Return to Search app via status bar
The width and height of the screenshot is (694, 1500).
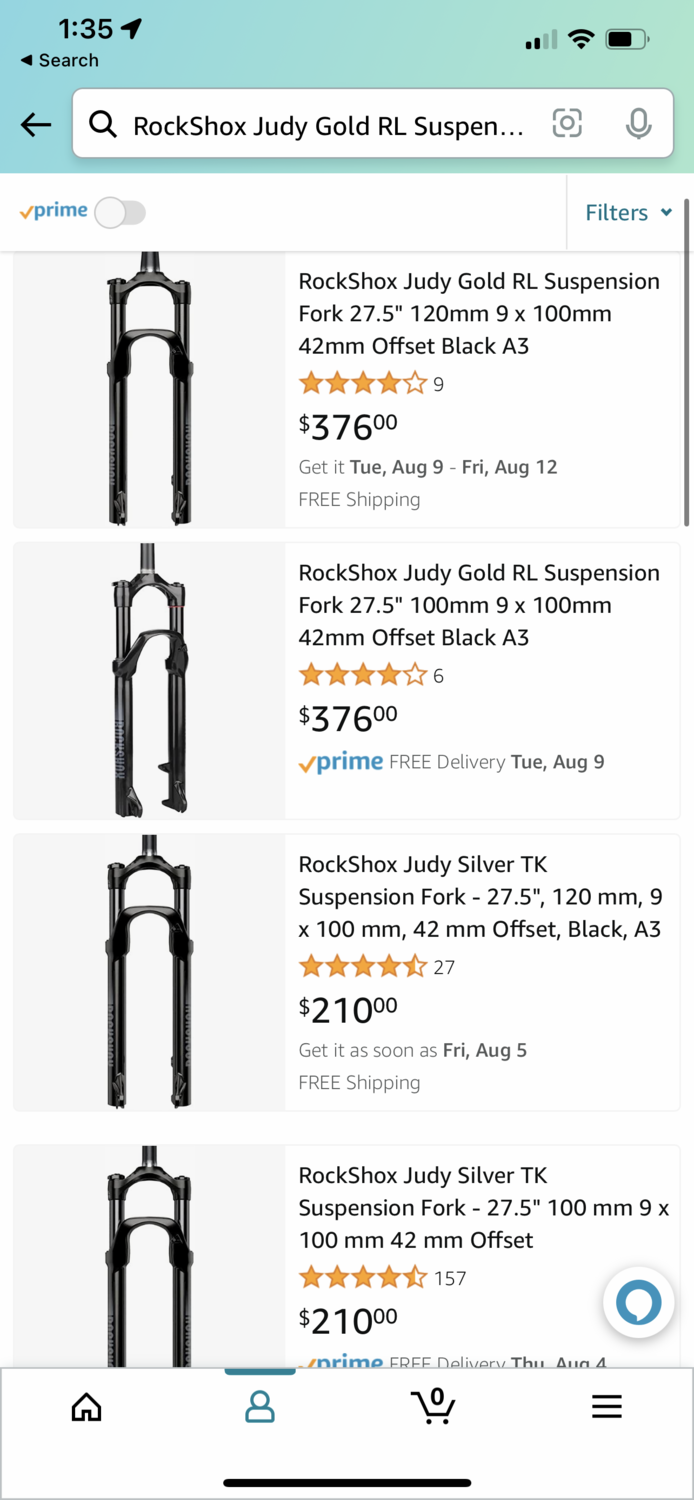click(59, 60)
